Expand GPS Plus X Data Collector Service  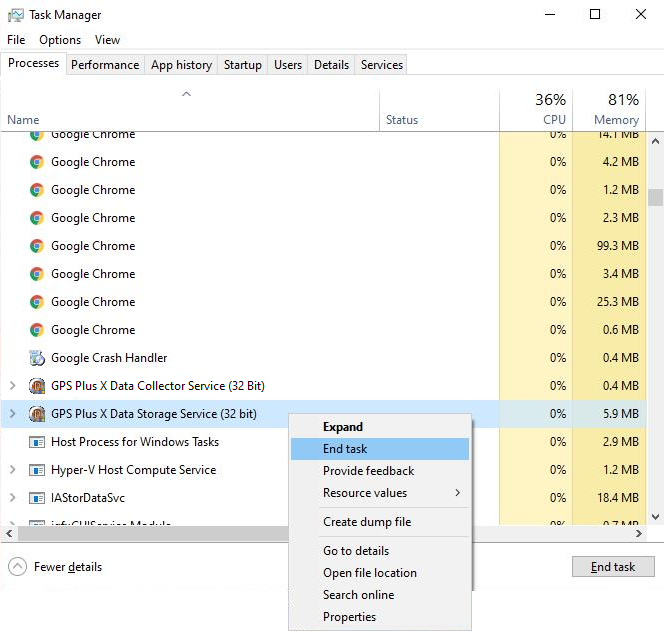click(x=13, y=385)
